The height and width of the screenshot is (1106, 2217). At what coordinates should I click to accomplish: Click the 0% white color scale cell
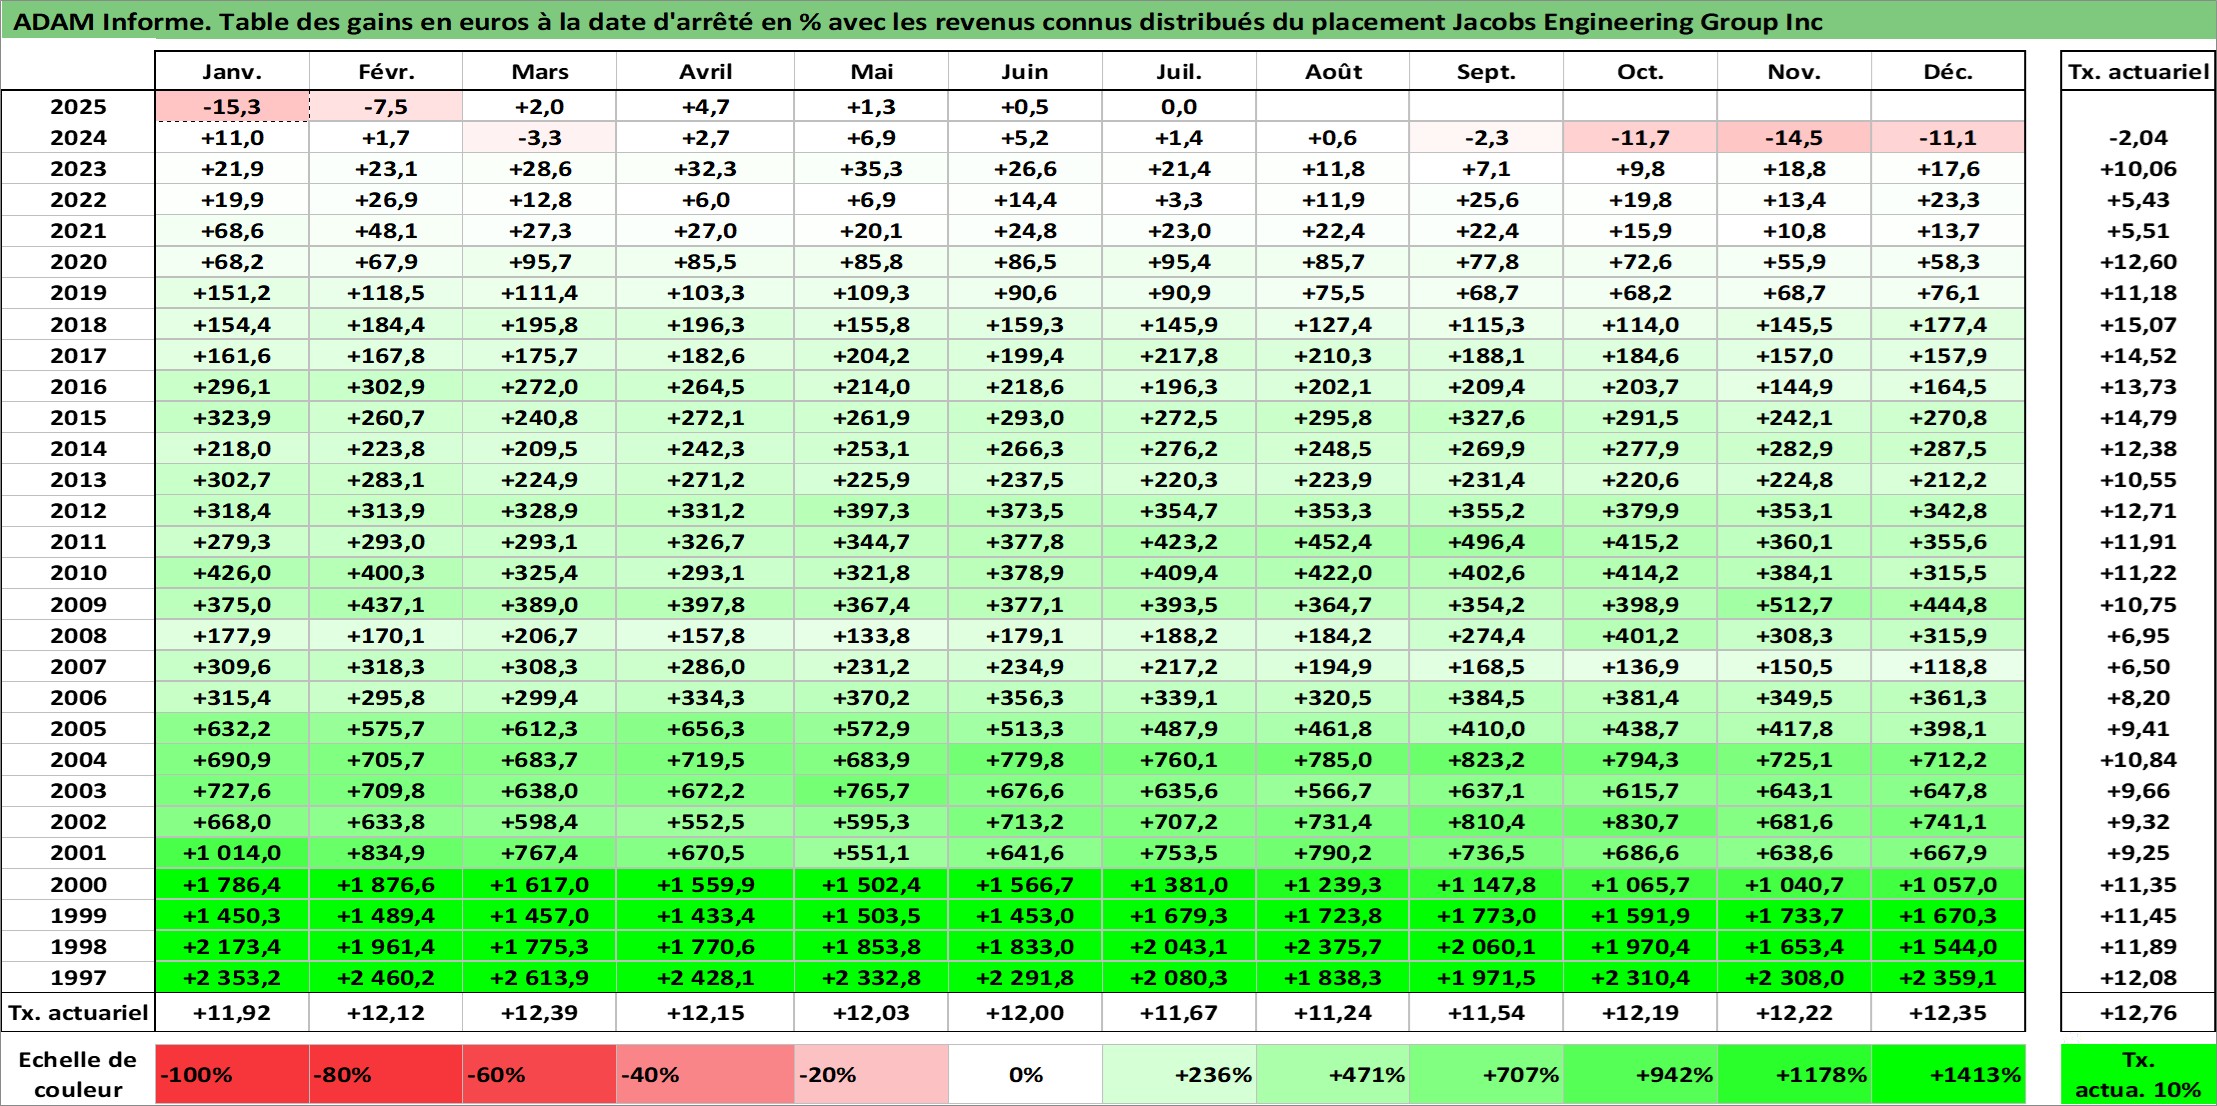[x=1025, y=1074]
